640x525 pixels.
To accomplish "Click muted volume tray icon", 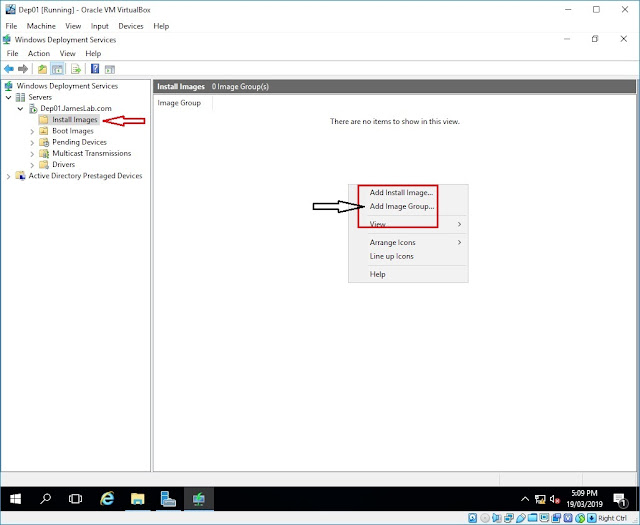I will pyautogui.click(x=554, y=499).
